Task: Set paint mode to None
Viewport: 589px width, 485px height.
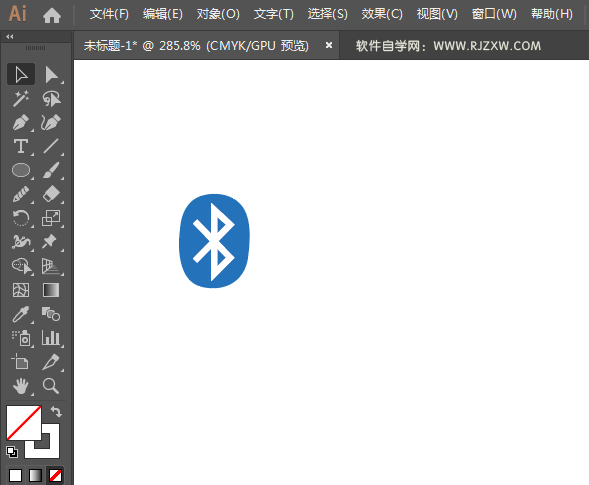Action: coord(56,476)
